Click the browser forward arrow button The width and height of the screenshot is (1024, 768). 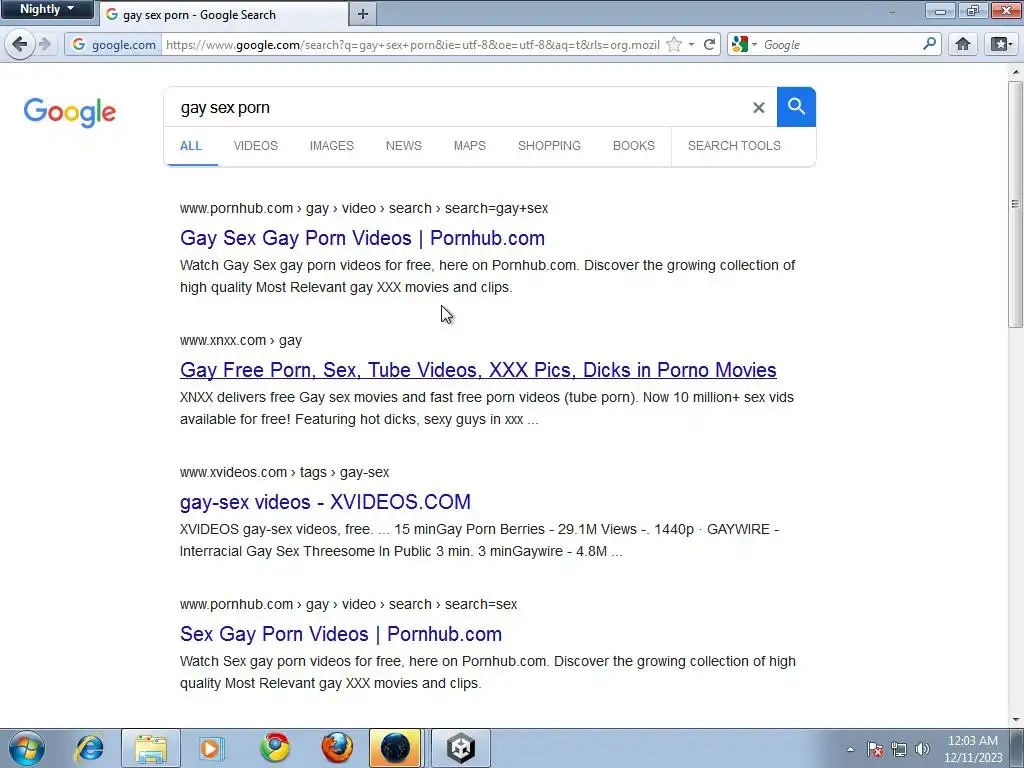pos(44,44)
